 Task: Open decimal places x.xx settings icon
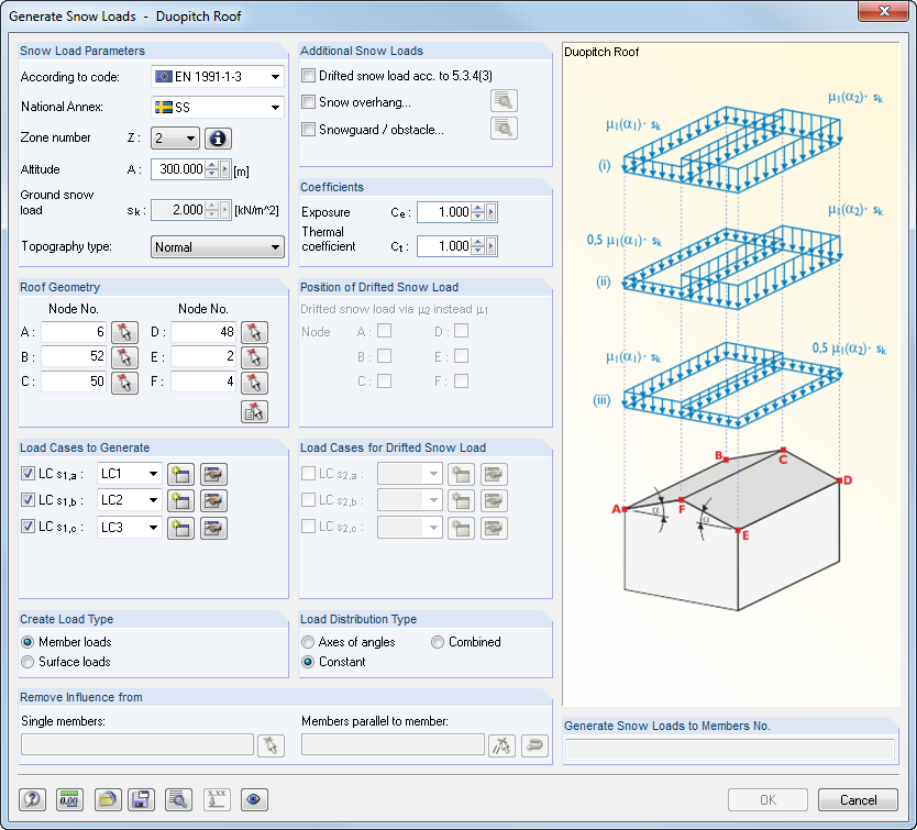click(x=217, y=800)
